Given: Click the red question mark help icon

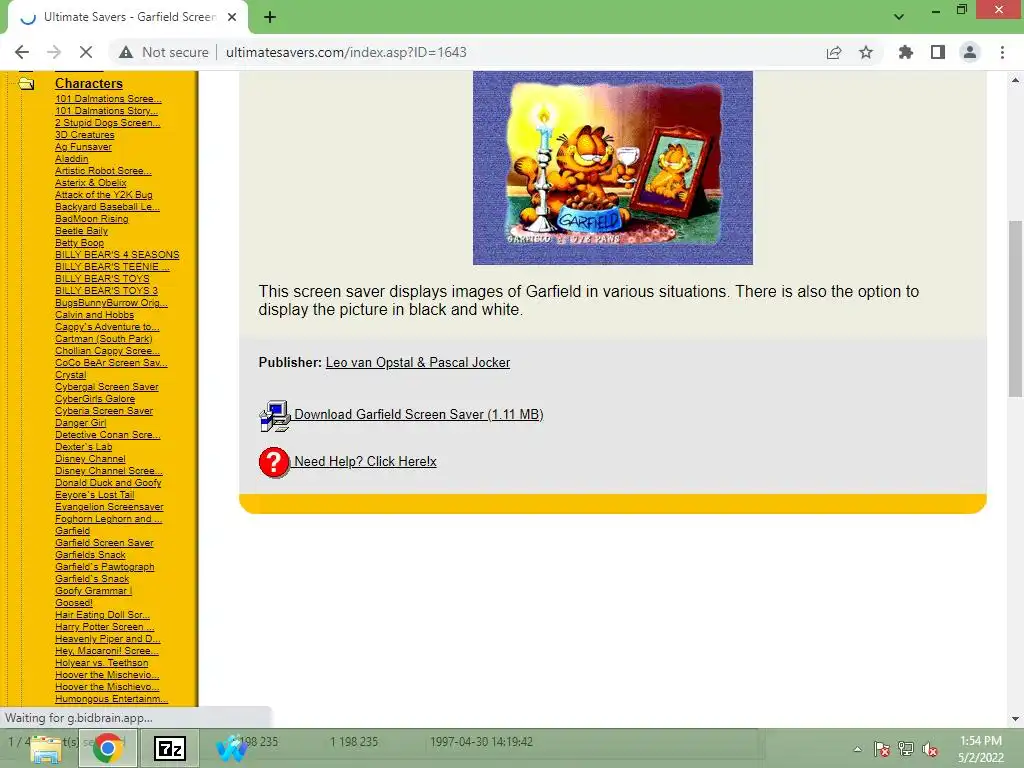Looking at the screenshot, I should coord(274,463).
